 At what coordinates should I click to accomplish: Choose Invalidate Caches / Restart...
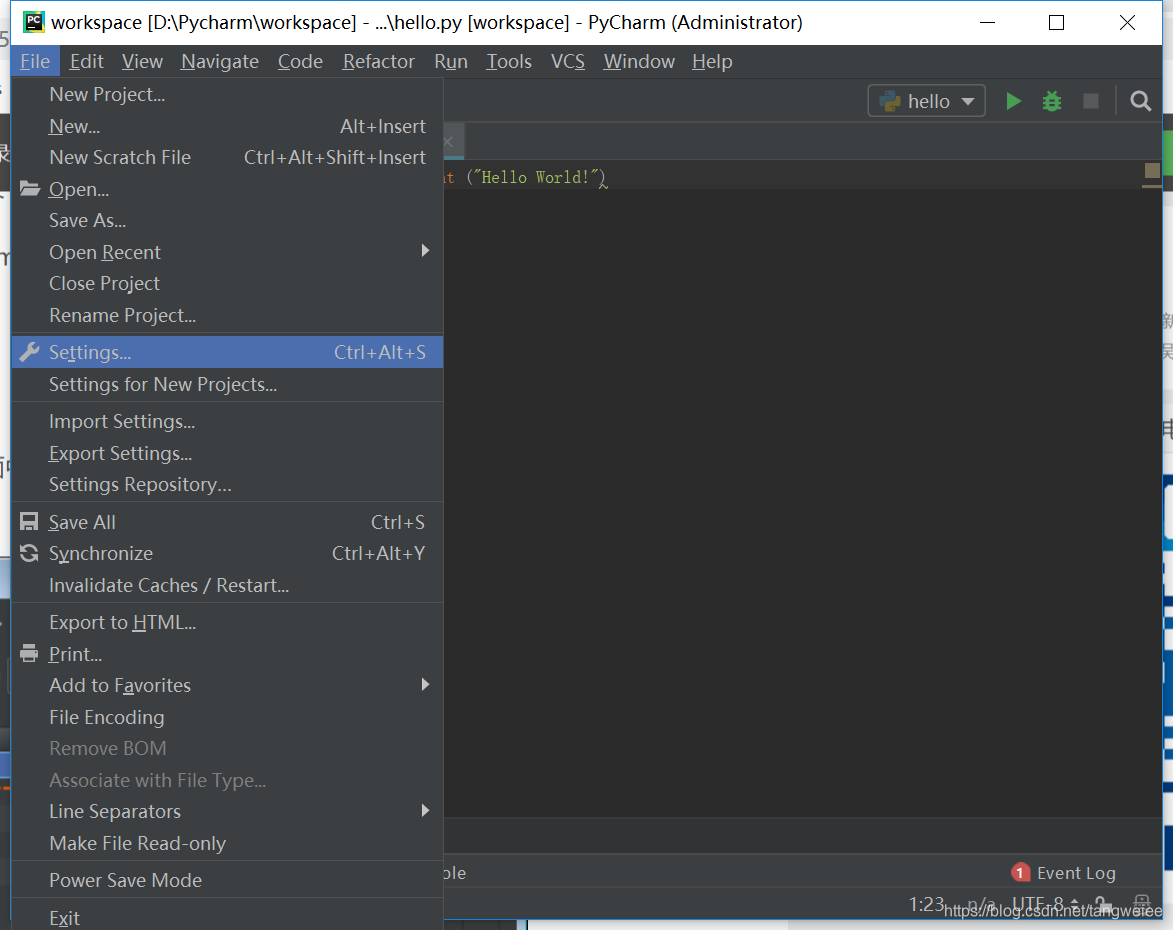point(227,585)
